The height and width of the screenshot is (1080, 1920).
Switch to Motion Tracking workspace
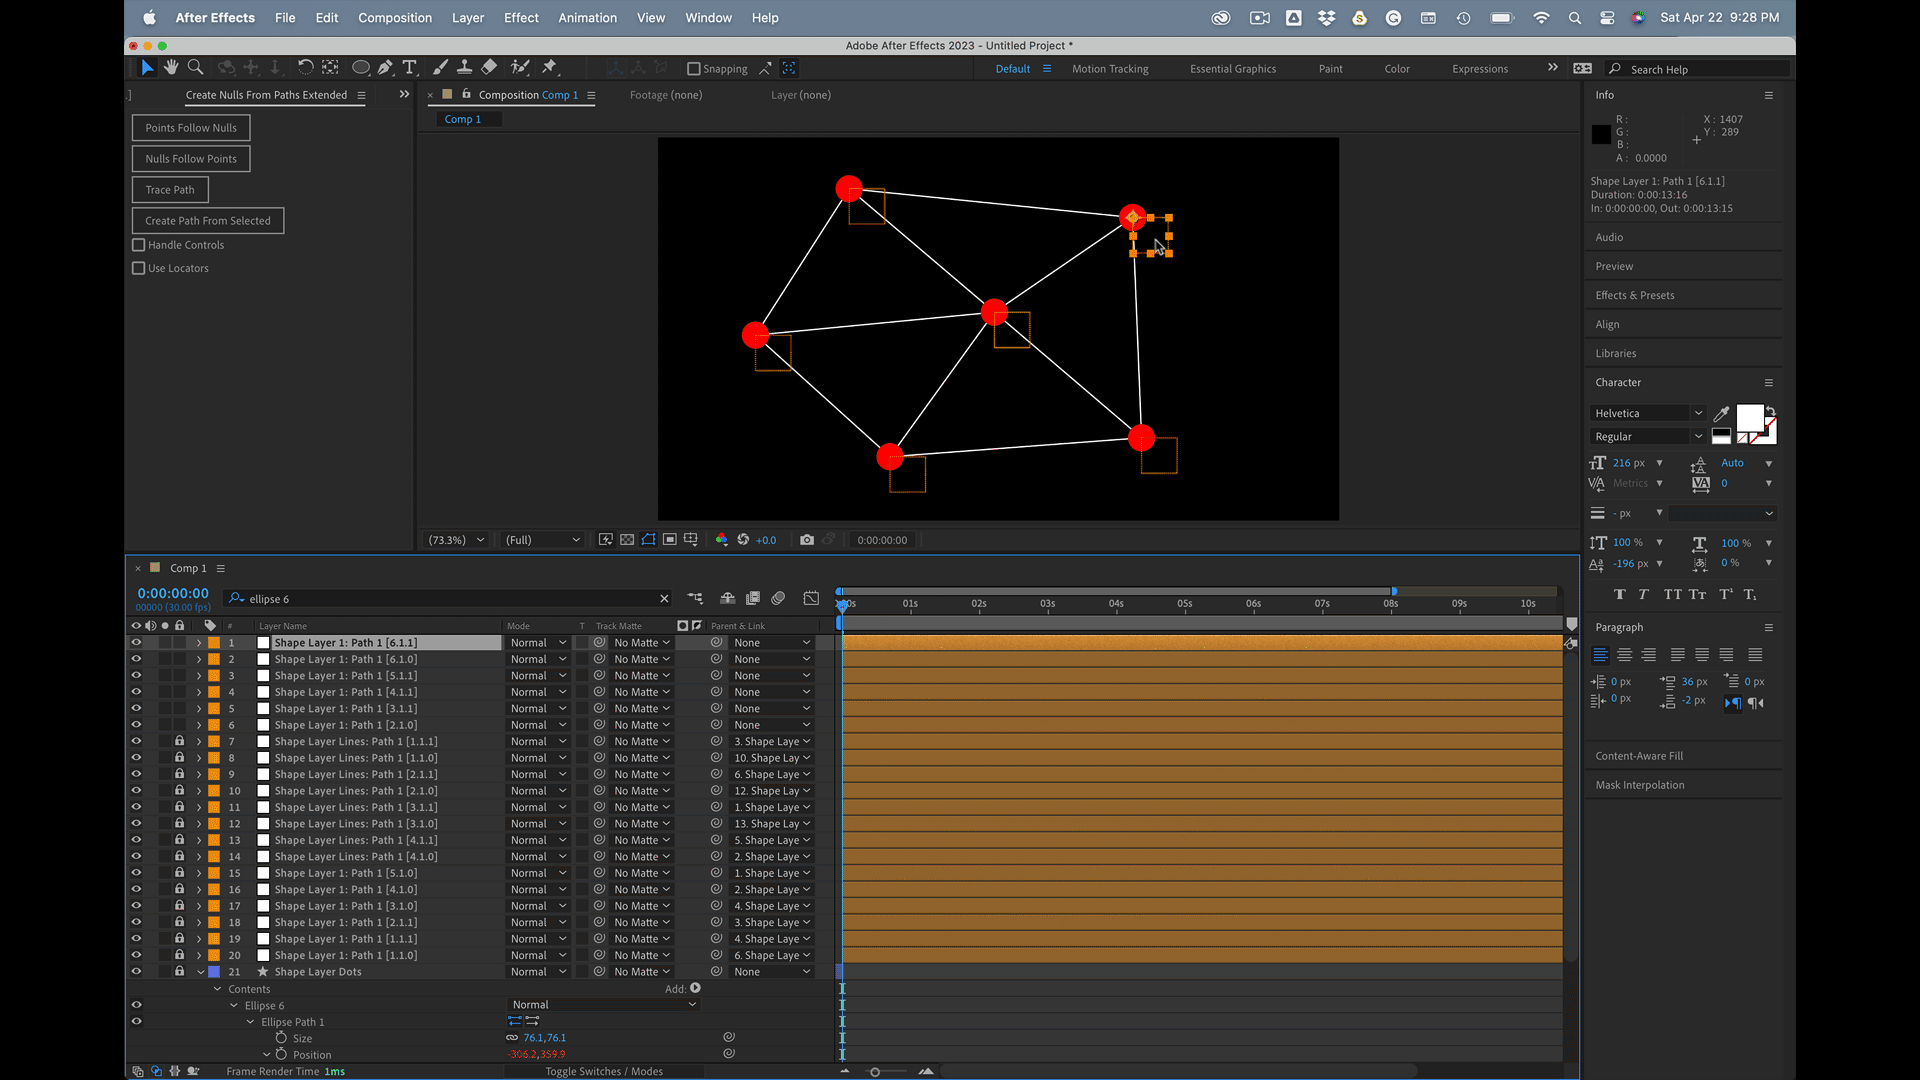[x=1110, y=69]
